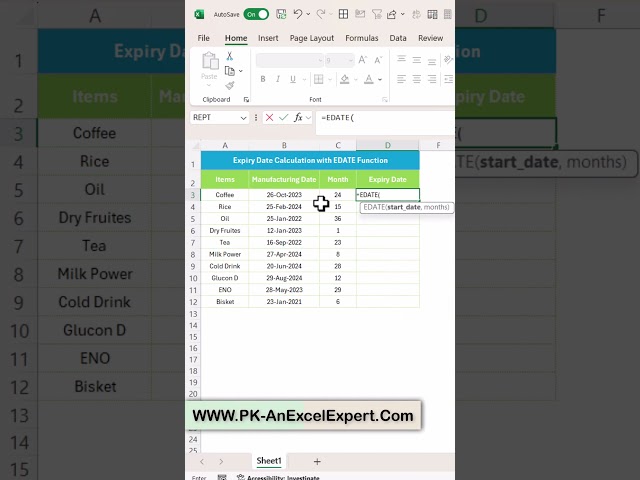Viewport: 640px width, 480px height.
Task: Click the Bottom Align icon
Action: point(432,60)
